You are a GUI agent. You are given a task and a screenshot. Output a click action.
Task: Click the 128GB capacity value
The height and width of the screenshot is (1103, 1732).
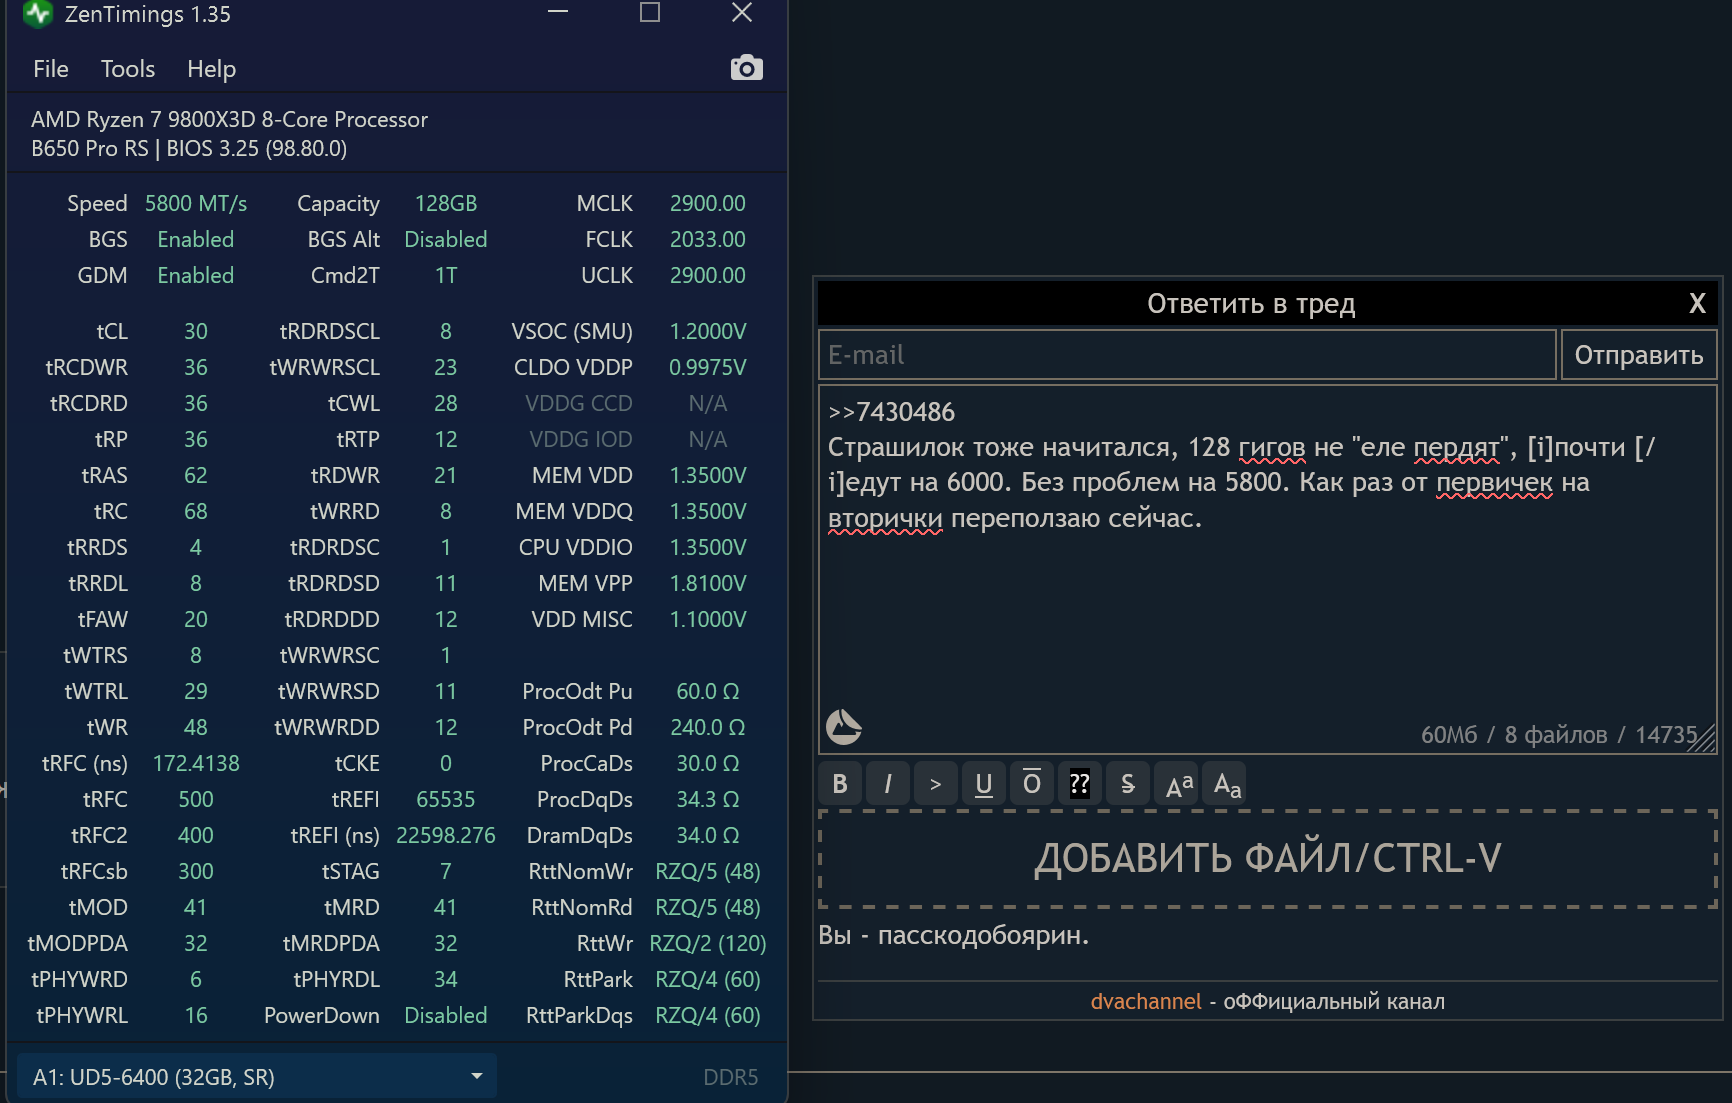coord(446,203)
